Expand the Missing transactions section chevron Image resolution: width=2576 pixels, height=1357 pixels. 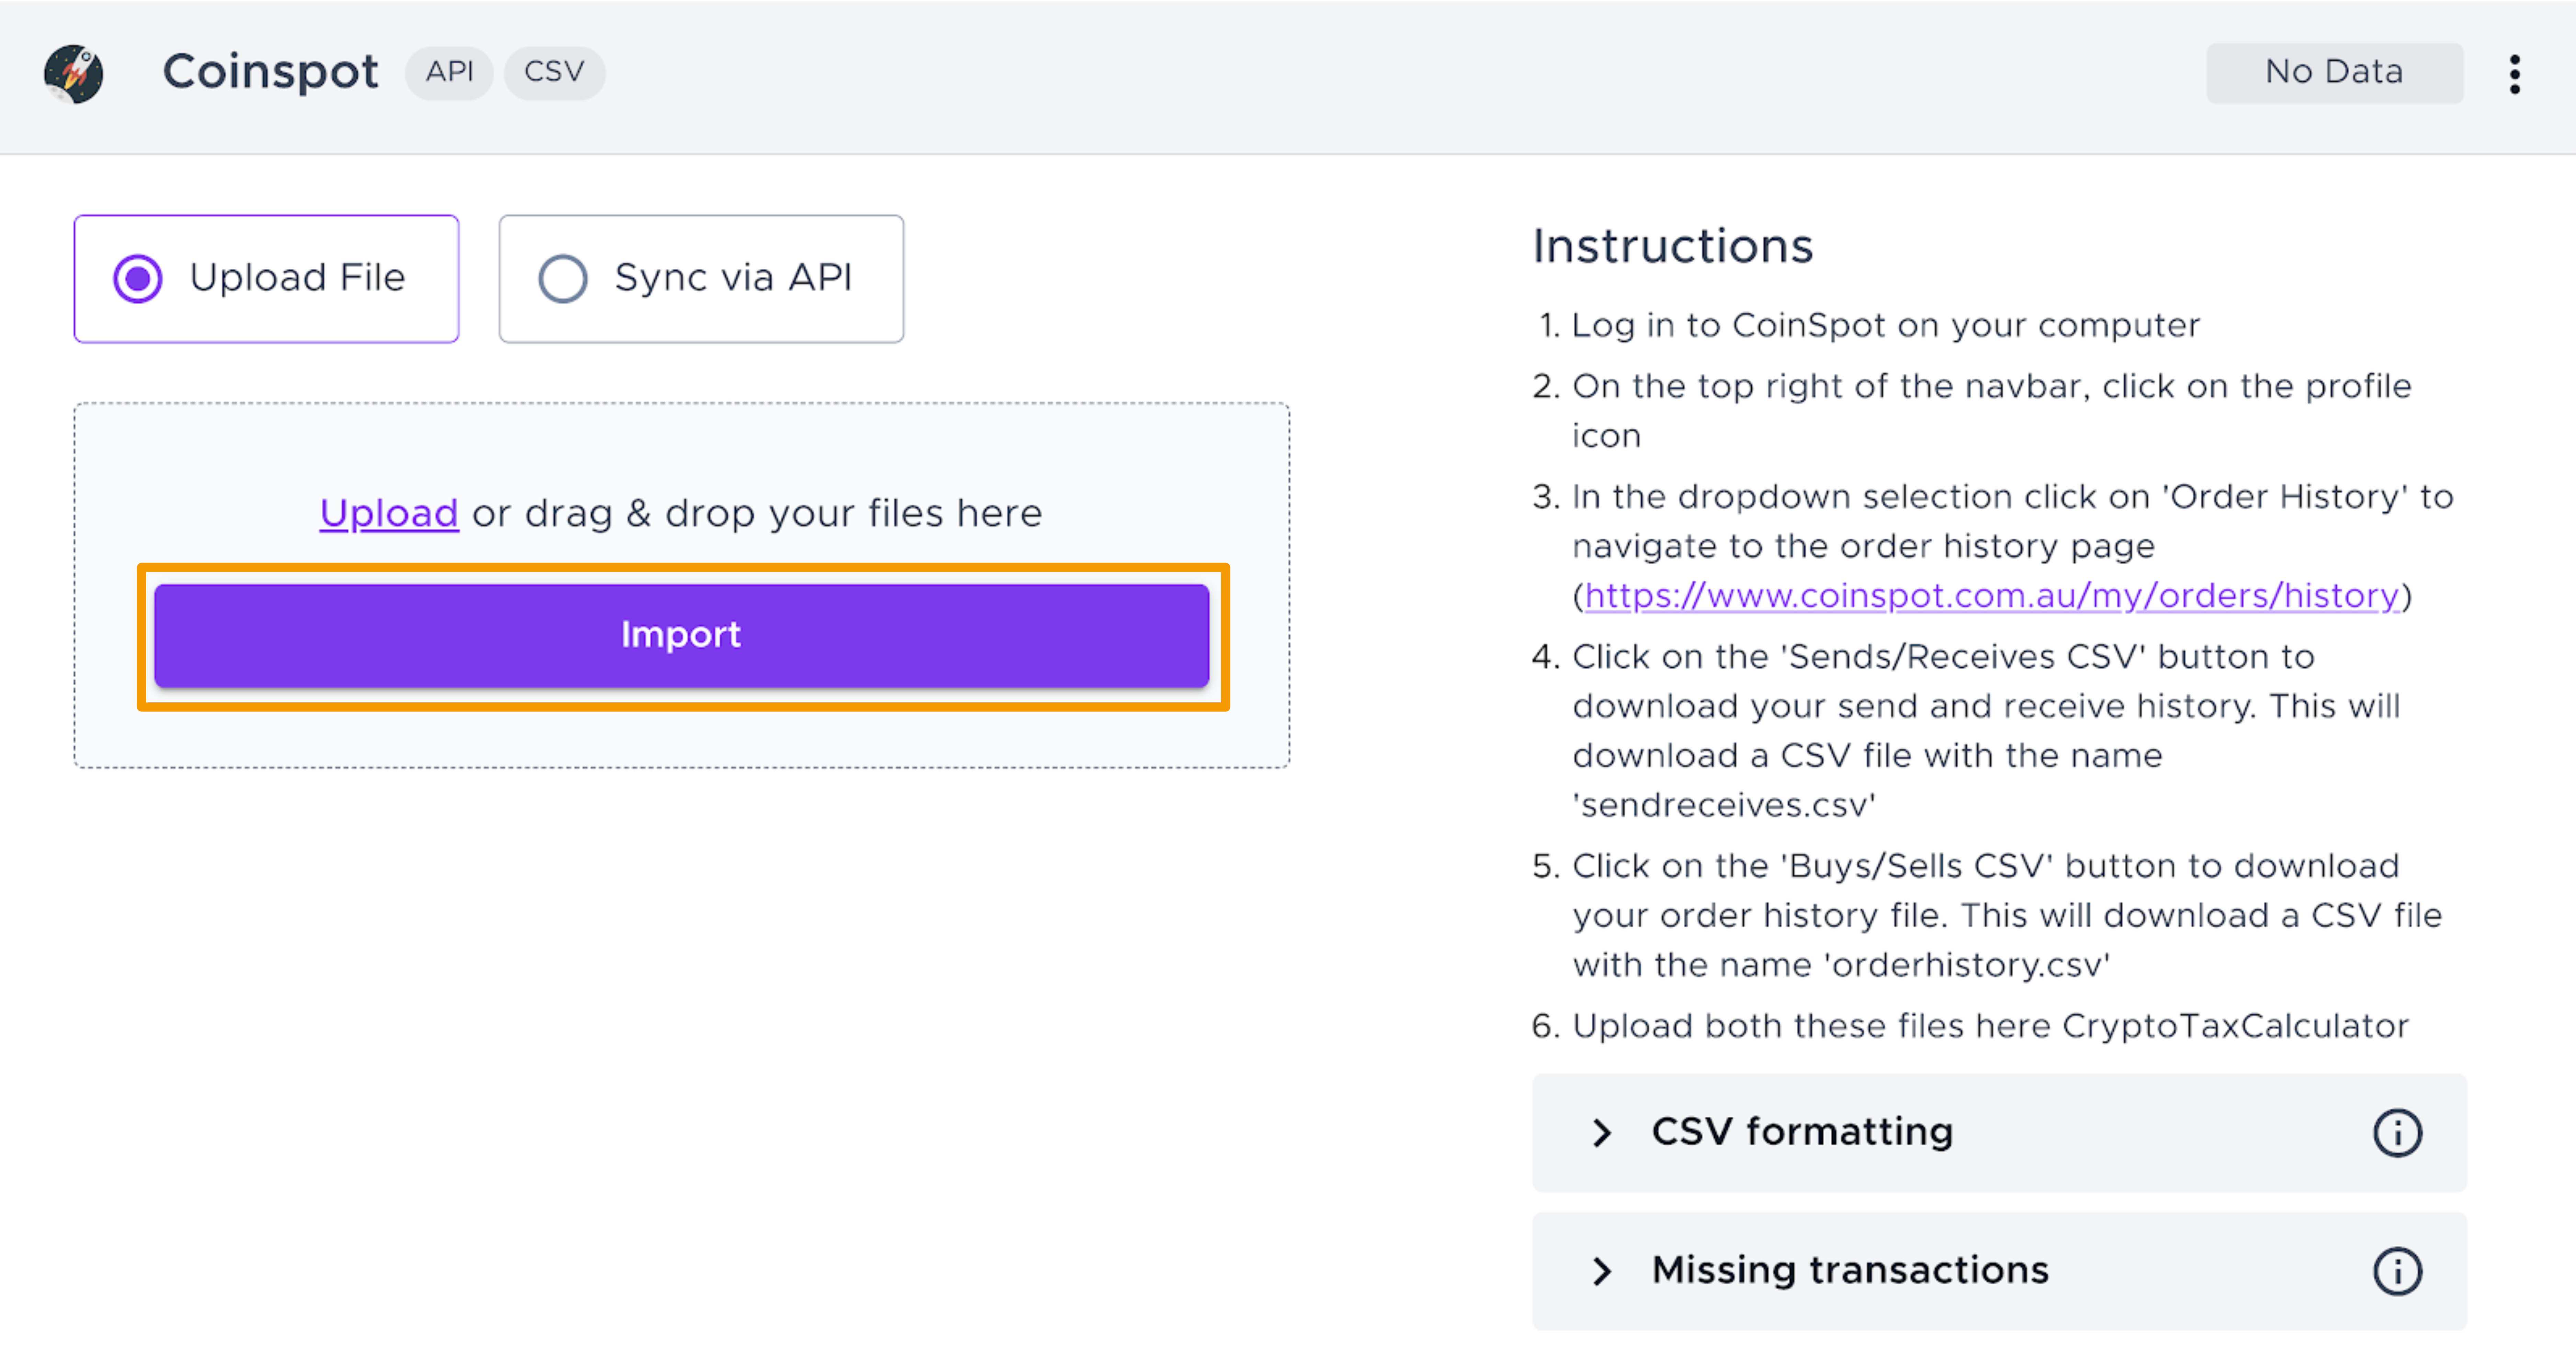[1602, 1271]
